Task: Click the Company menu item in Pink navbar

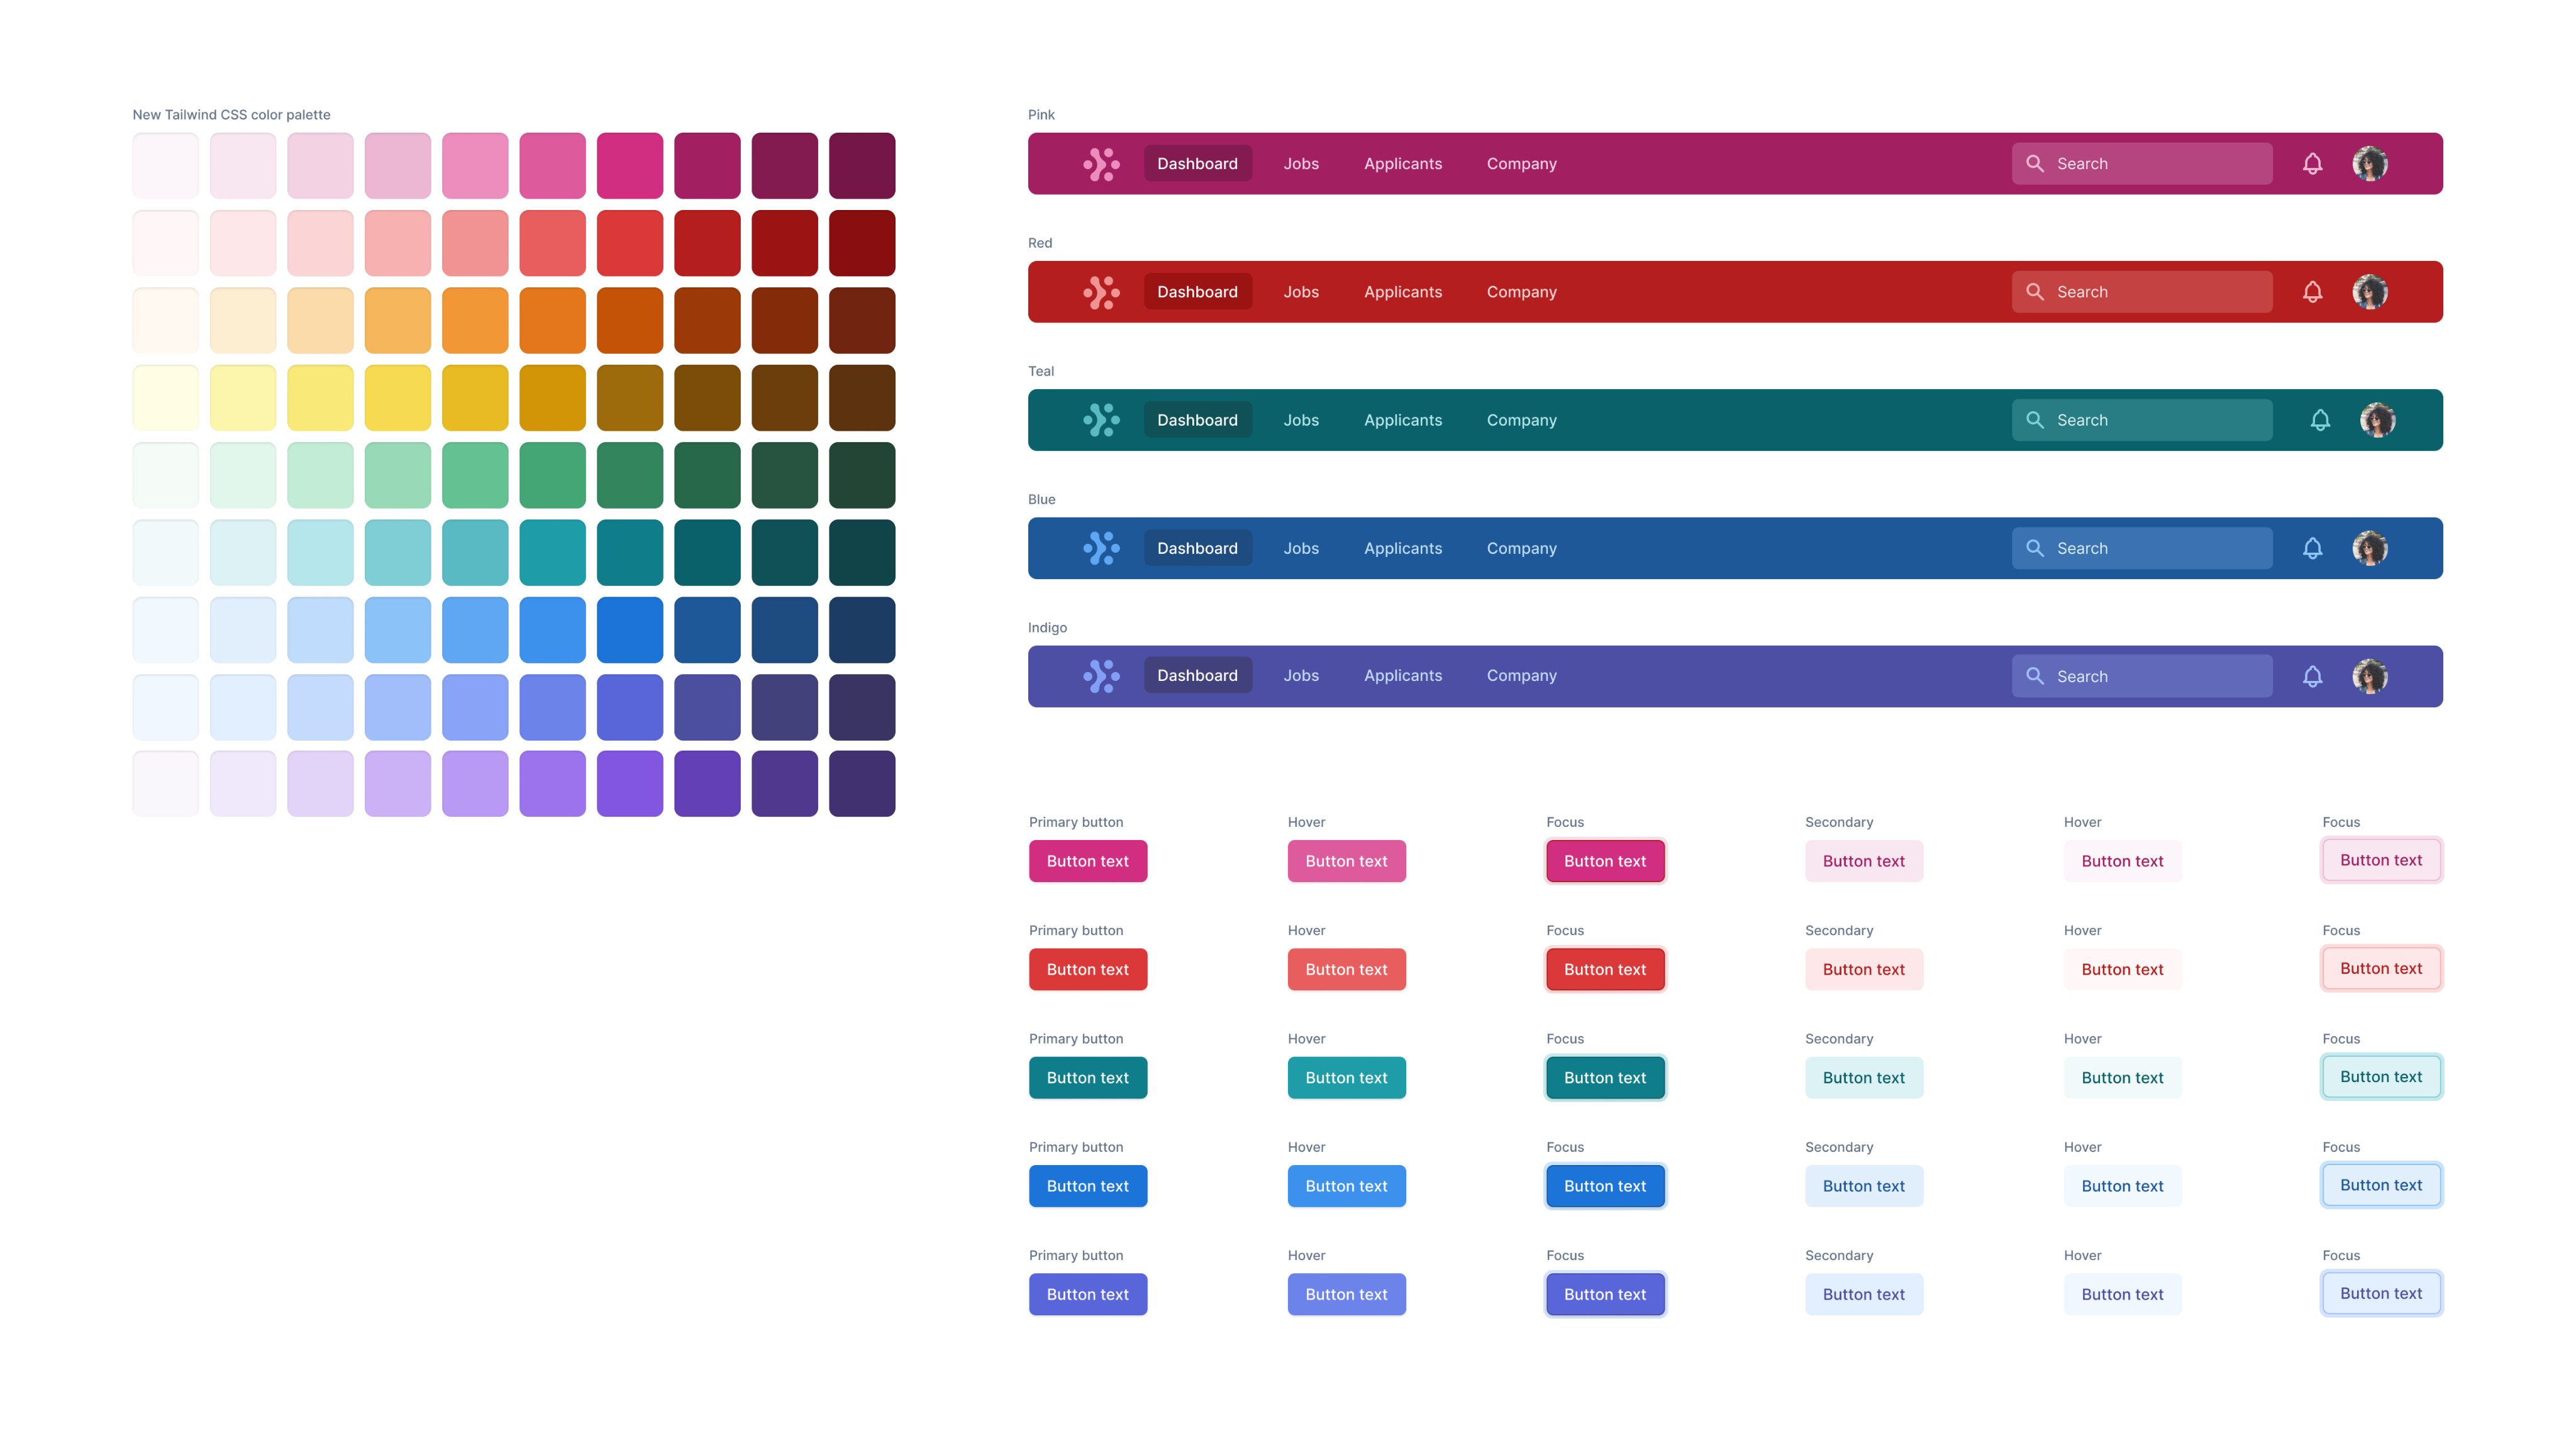Action: point(1521,163)
